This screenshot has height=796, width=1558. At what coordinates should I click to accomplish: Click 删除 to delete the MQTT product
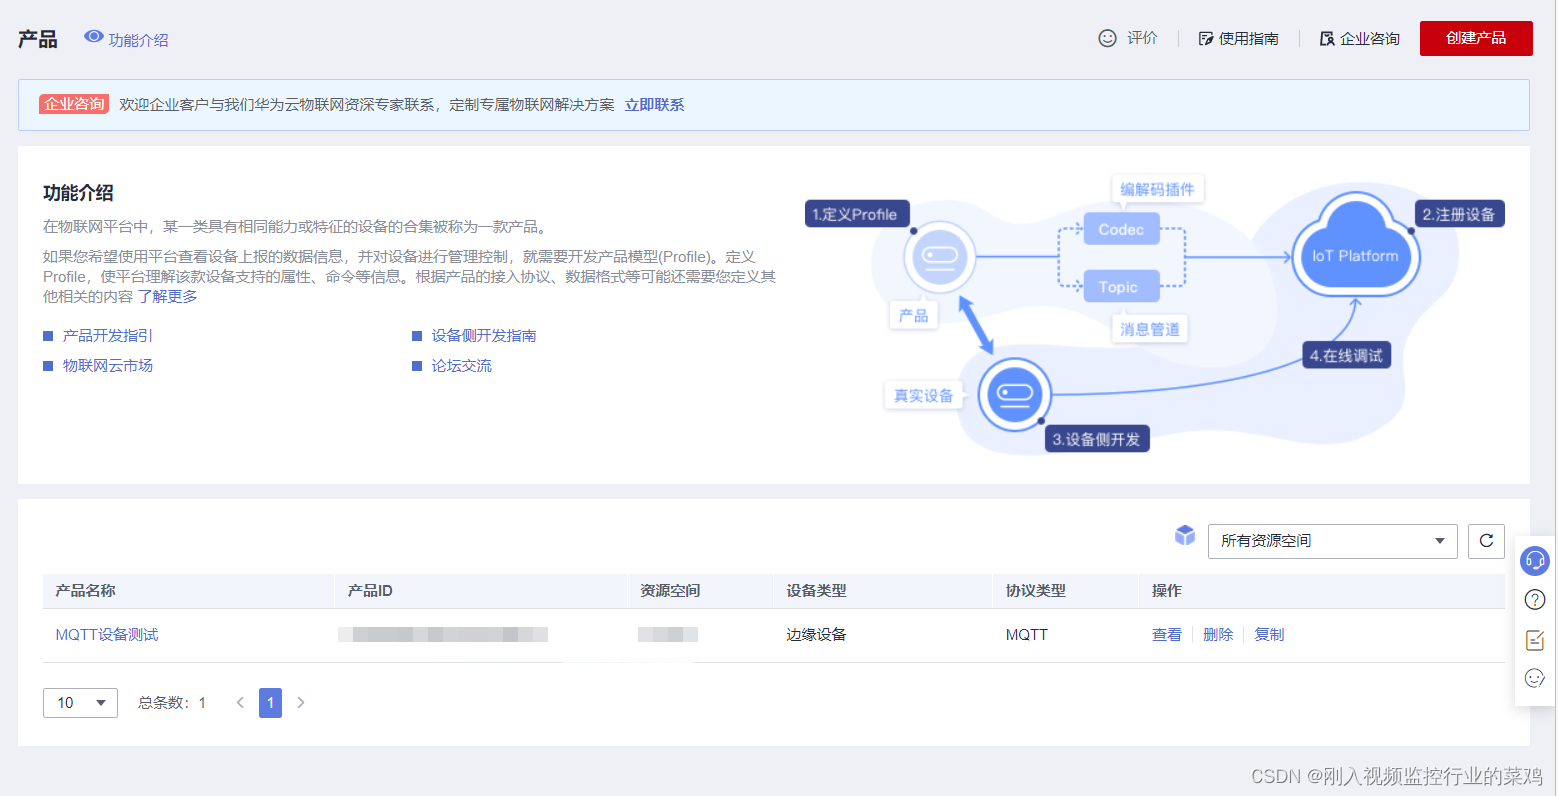click(1218, 633)
